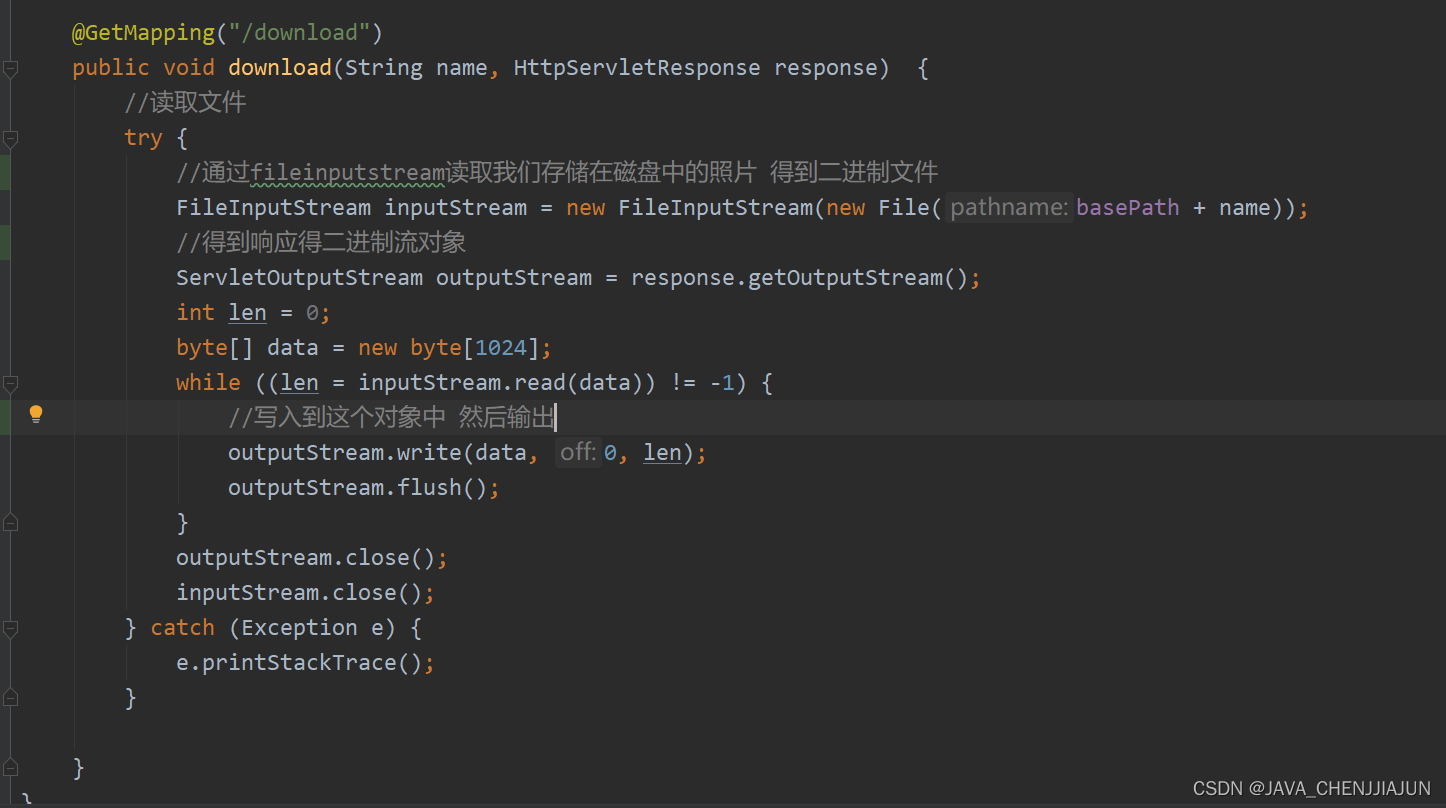This screenshot has width=1446, height=808.
Task: Click the pathname: parameter hint
Action: (1009, 208)
